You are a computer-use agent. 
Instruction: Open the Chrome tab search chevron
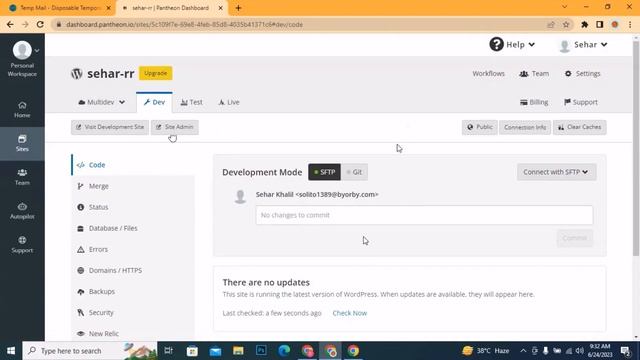coord(564,7)
